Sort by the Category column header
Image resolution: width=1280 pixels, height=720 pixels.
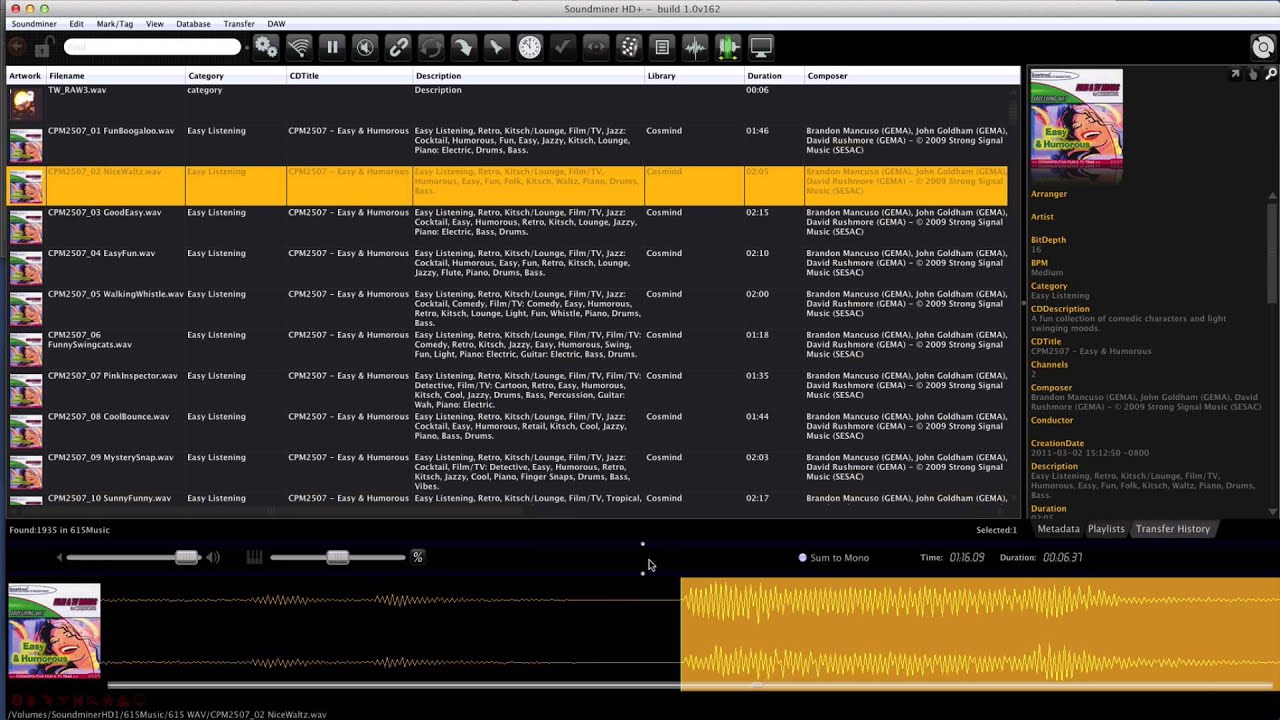[x=236, y=76]
